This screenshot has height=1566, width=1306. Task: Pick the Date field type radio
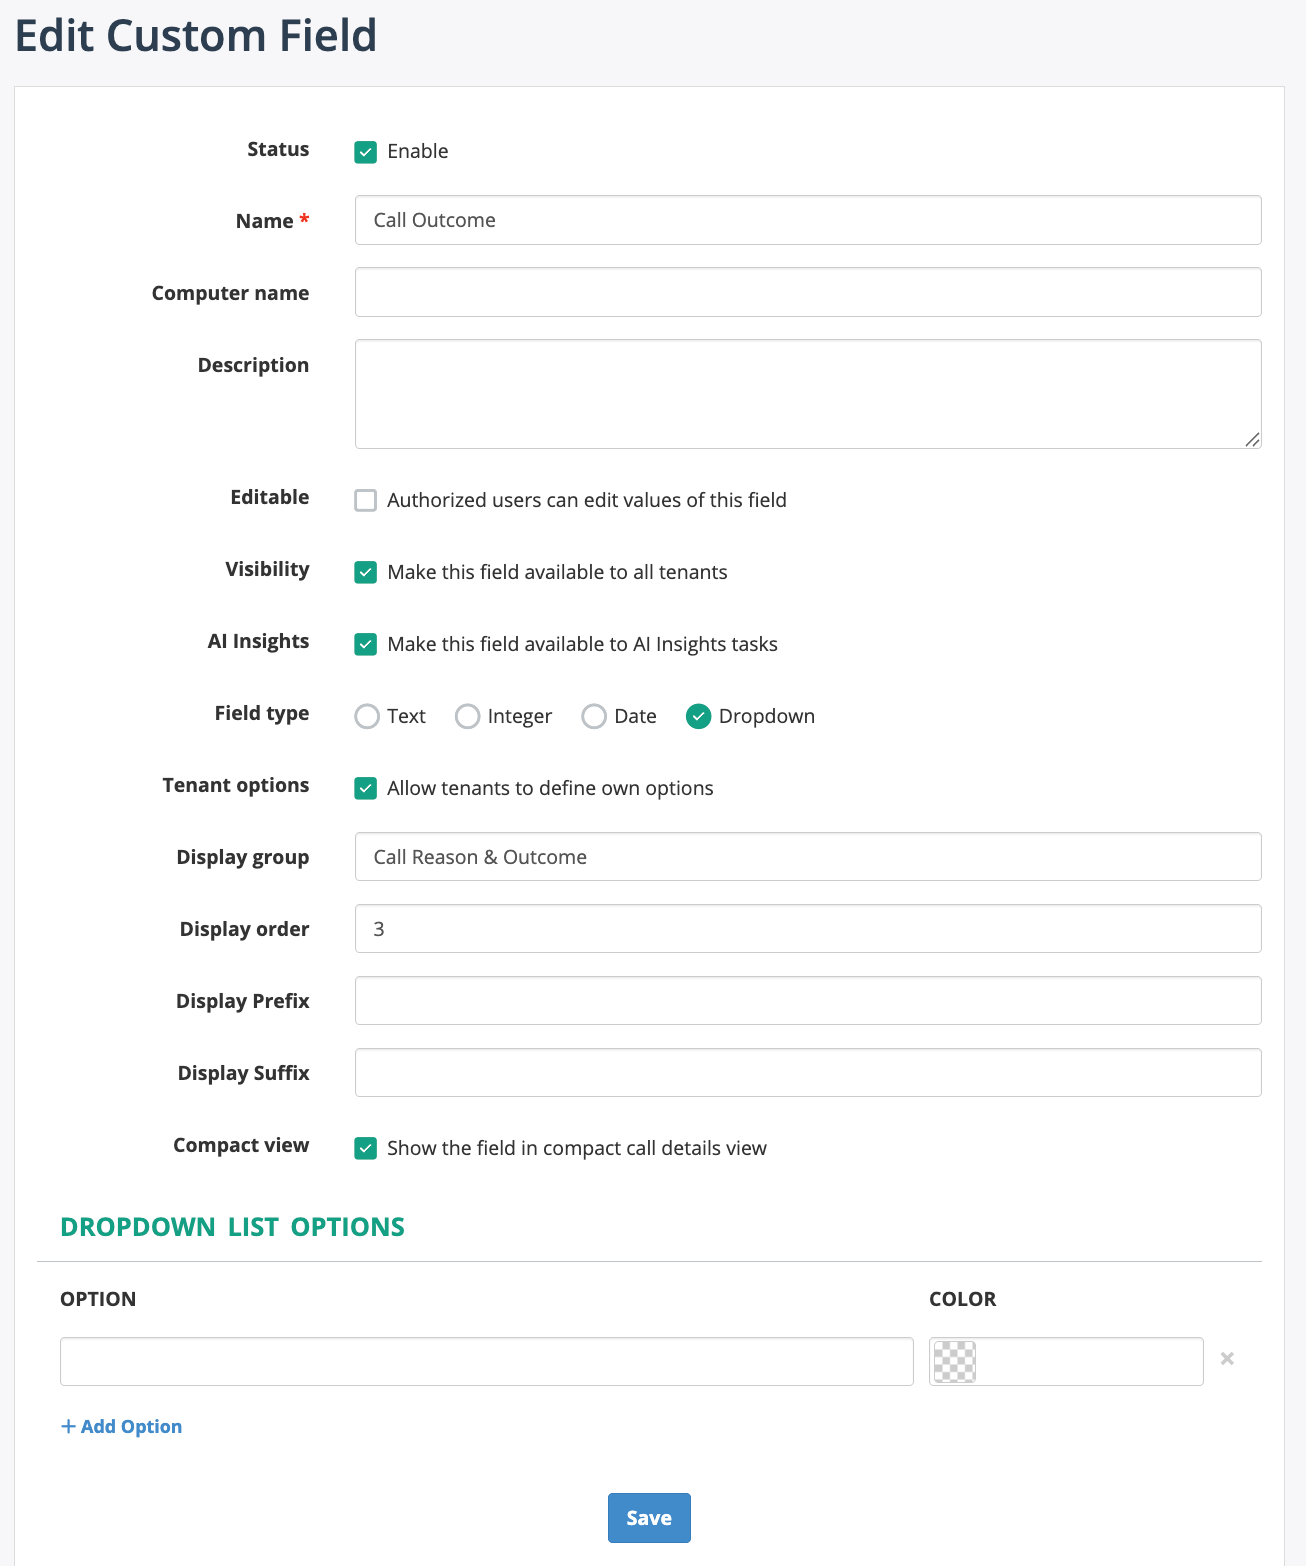pyautogui.click(x=594, y=716)
